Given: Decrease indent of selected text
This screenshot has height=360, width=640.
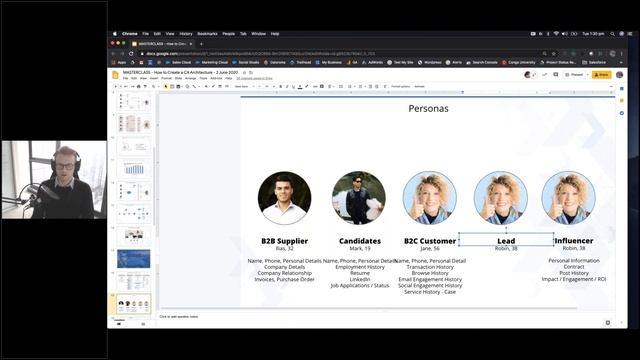Looking at the screenshot, I should (x=370, y=87).
